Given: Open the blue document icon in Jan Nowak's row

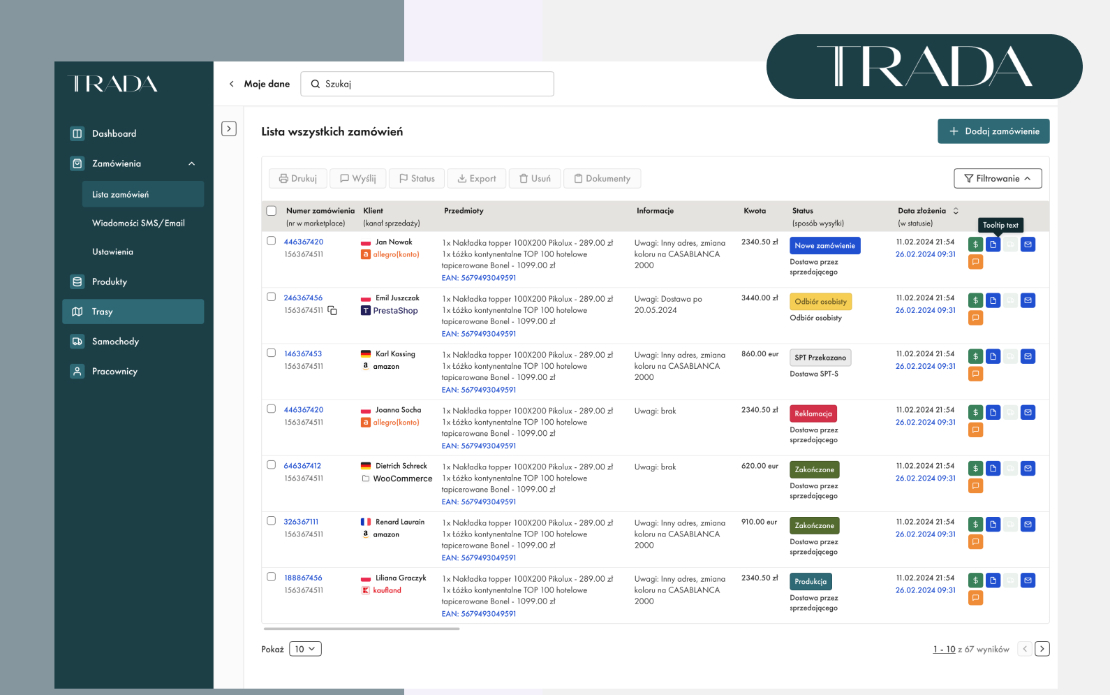Looking at the screenshot, I should (x=993, y=244).
